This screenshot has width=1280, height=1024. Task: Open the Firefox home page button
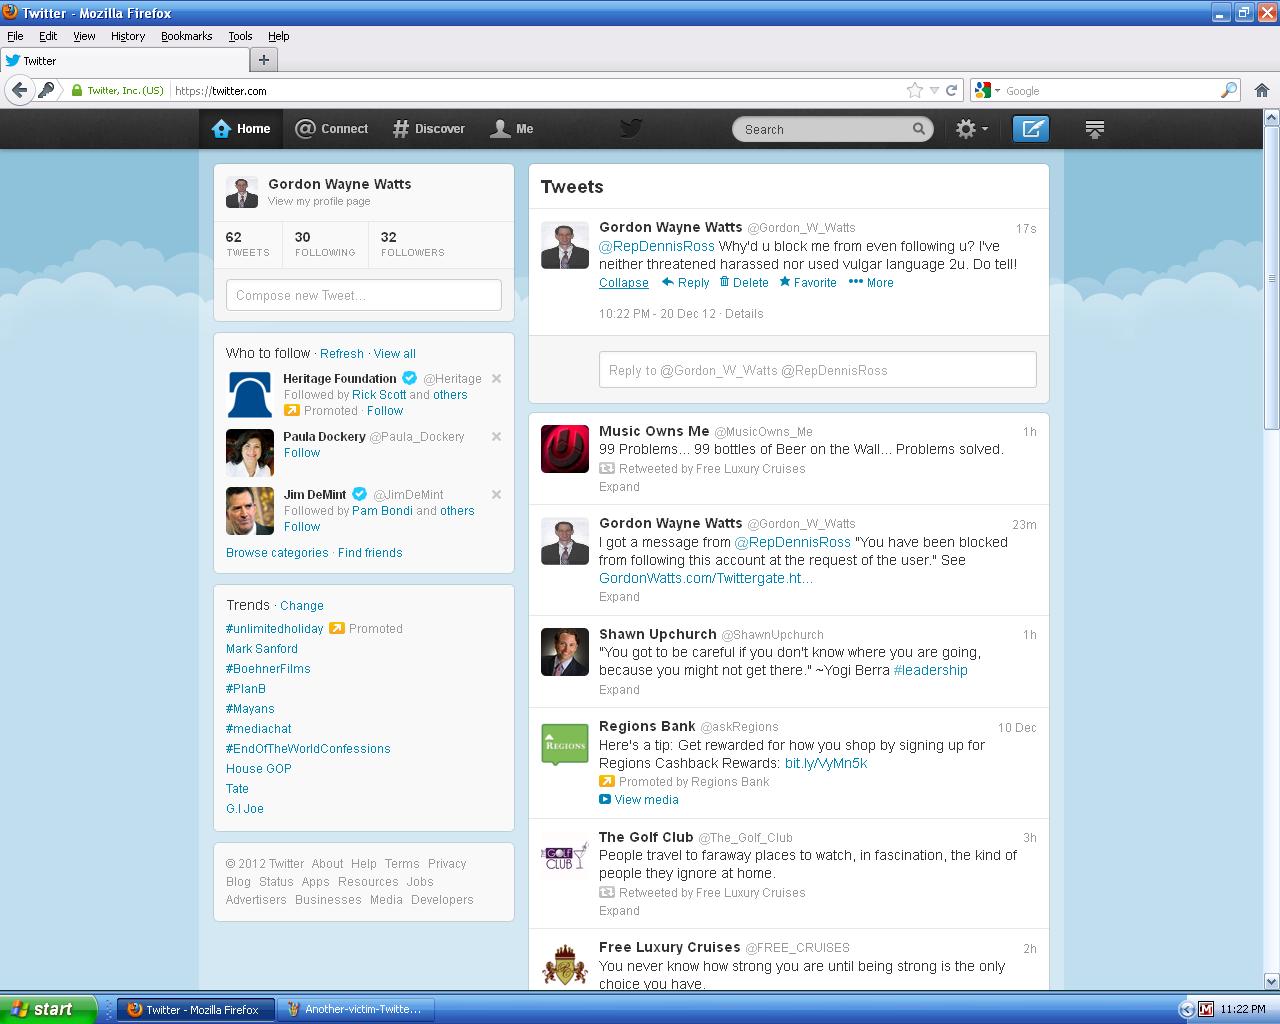click(1262, 90)
